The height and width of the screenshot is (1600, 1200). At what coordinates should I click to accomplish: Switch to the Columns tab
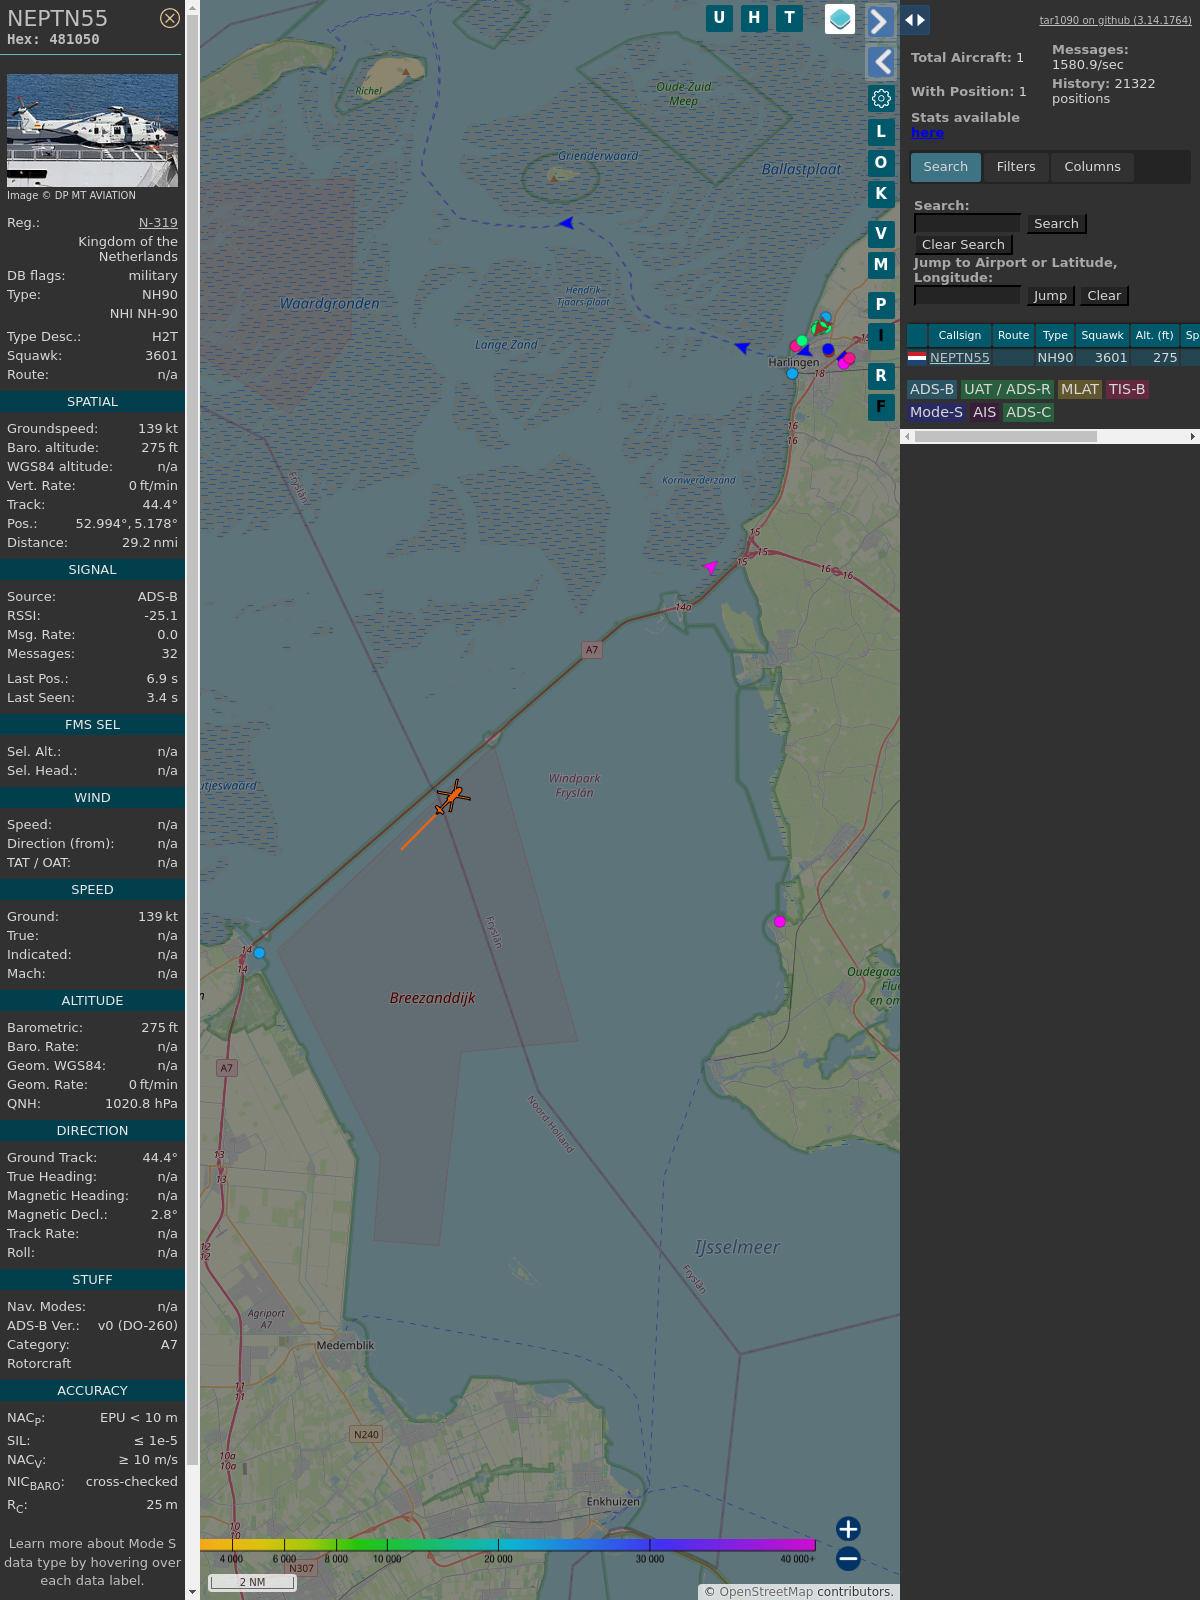click(1092, 167)
